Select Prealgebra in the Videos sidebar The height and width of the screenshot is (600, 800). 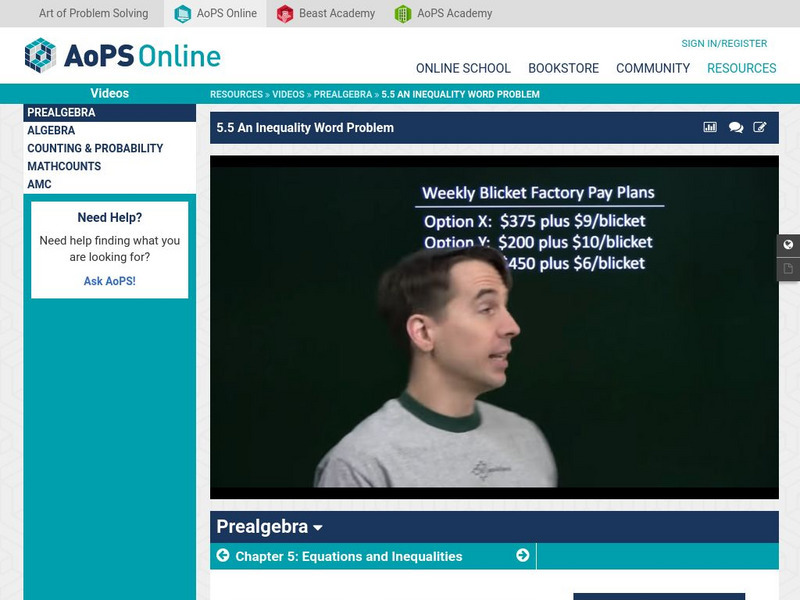coord(110,112)
